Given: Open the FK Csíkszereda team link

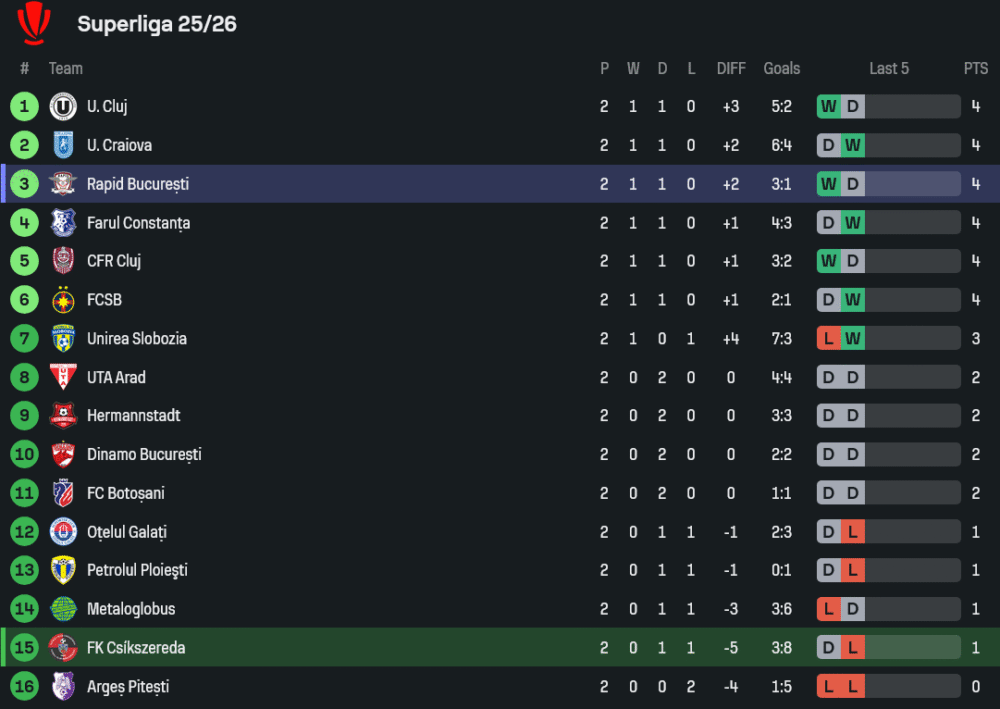Looking at the screenshot, I should pos(135,648).
